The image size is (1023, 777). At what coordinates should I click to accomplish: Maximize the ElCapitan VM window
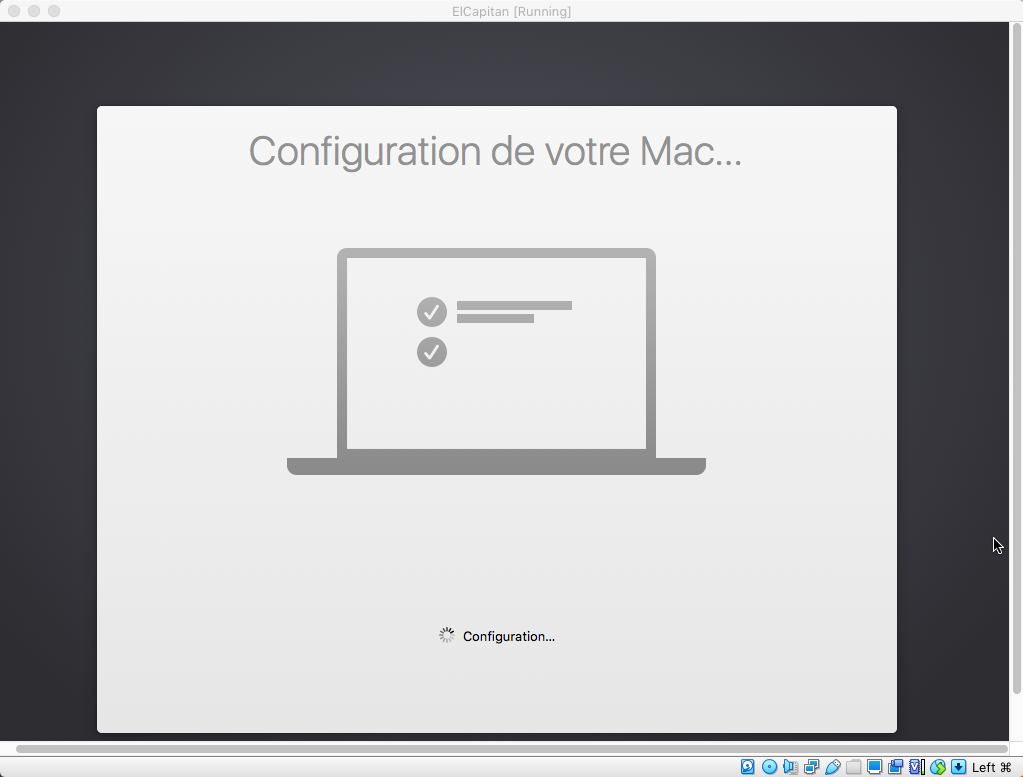pyautogui.click(x=54, y=11)
